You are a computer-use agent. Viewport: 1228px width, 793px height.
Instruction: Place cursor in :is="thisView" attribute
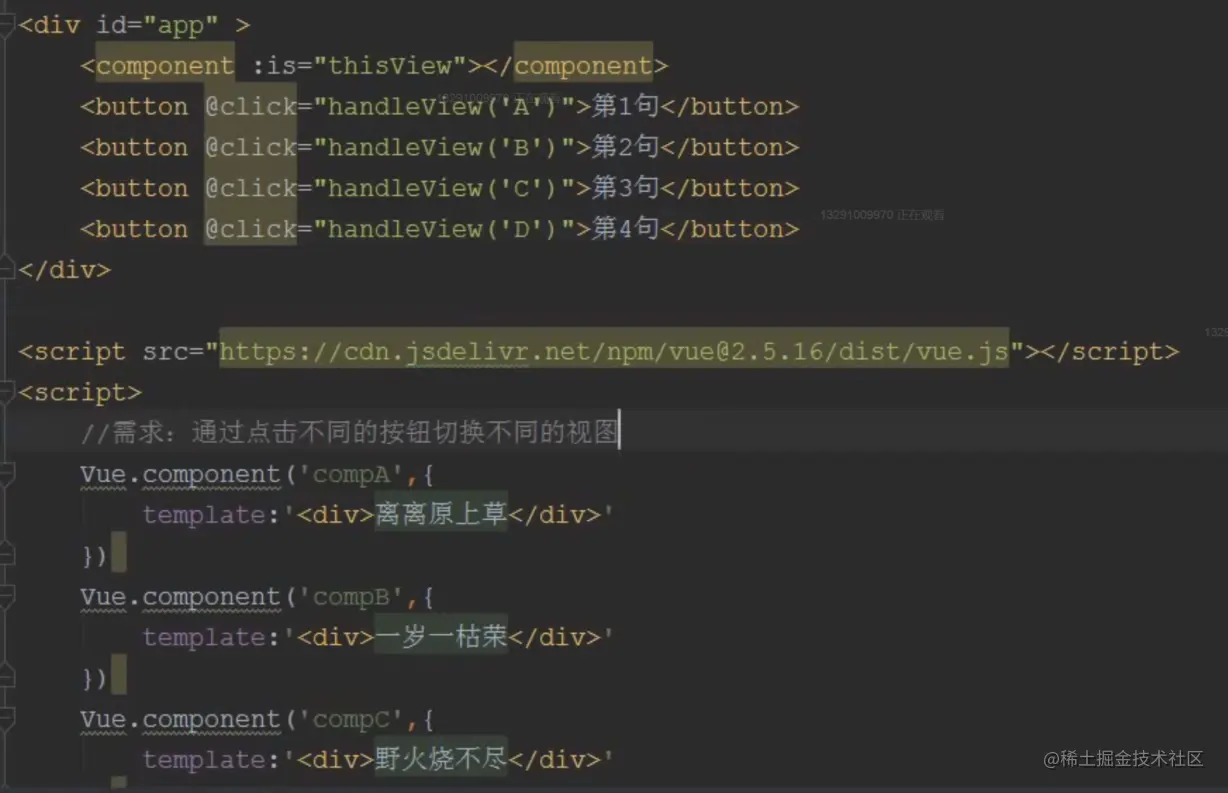tap(360, 66)
